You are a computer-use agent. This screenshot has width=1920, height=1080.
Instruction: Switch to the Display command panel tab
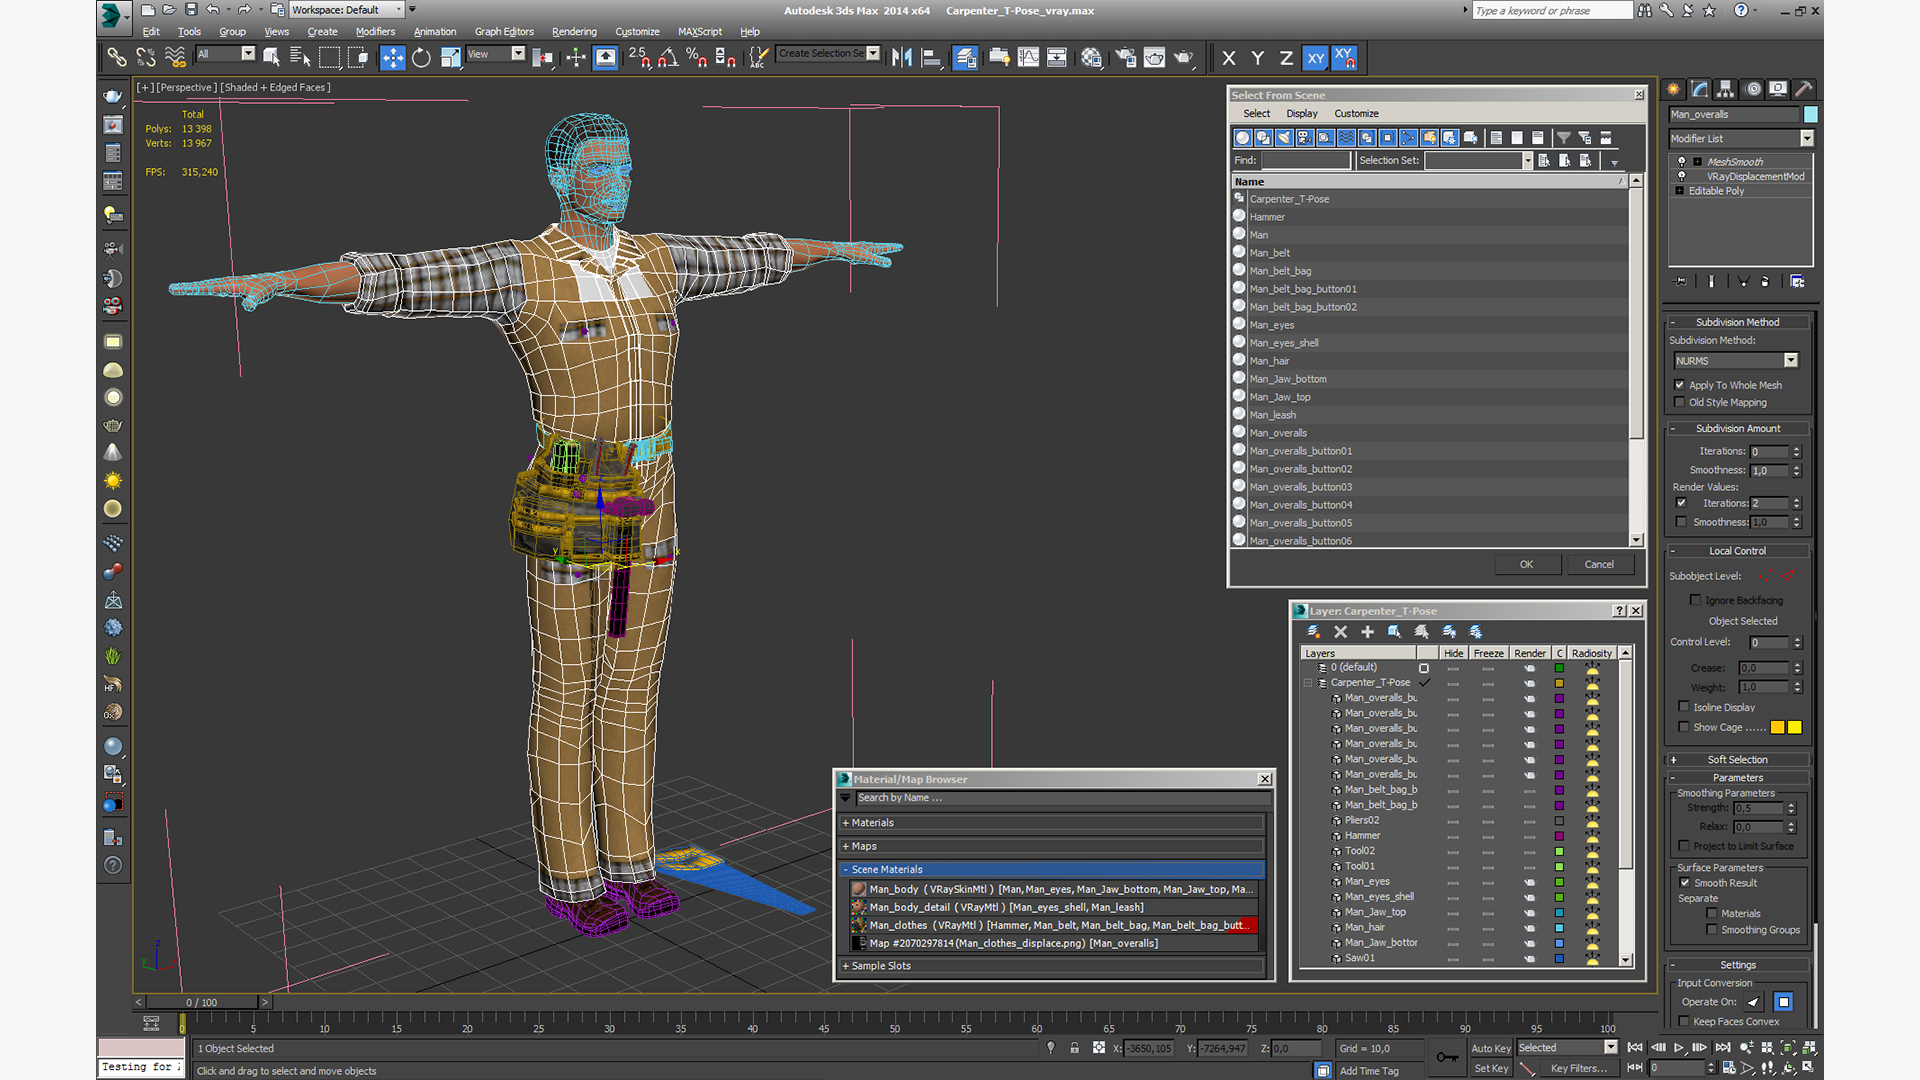(1778, 89)
